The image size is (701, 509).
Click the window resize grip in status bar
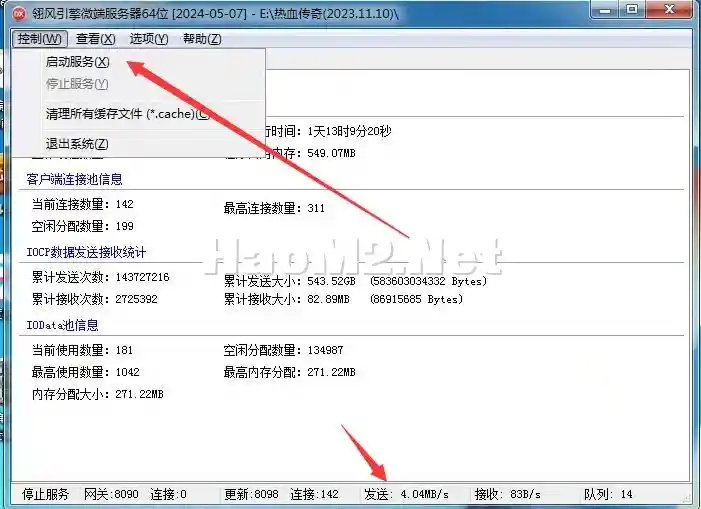687,497
